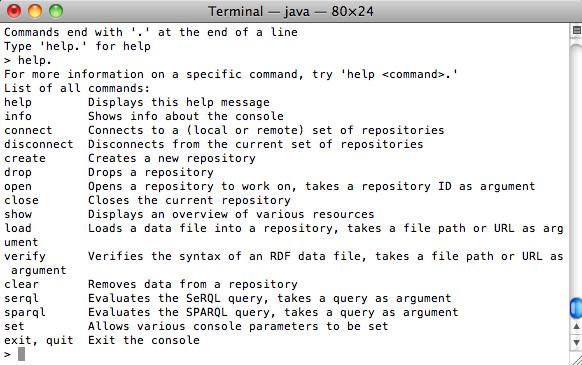Viewport: 582px width, 365px height.
Task: Click the scrollbar up arrow
Action: [x=576, y=326]
